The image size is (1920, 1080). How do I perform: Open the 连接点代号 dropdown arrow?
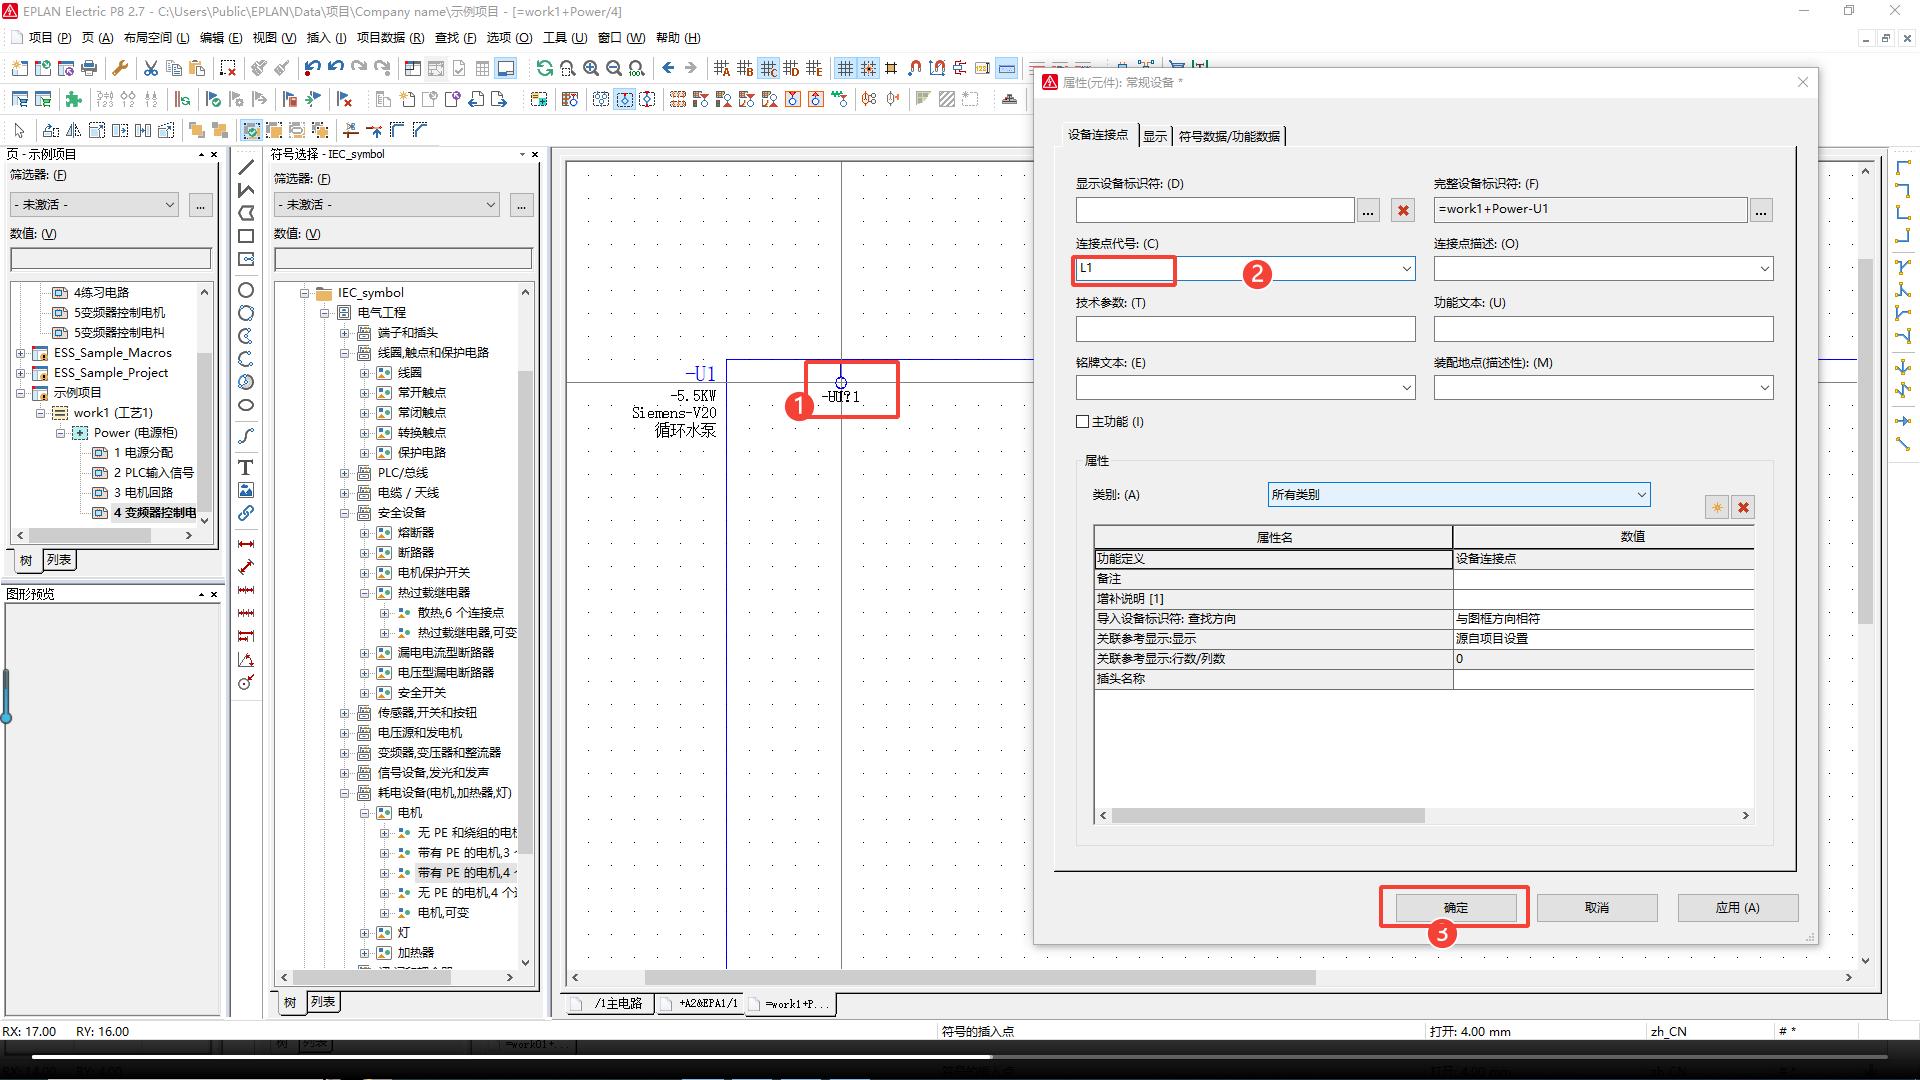1406,269
